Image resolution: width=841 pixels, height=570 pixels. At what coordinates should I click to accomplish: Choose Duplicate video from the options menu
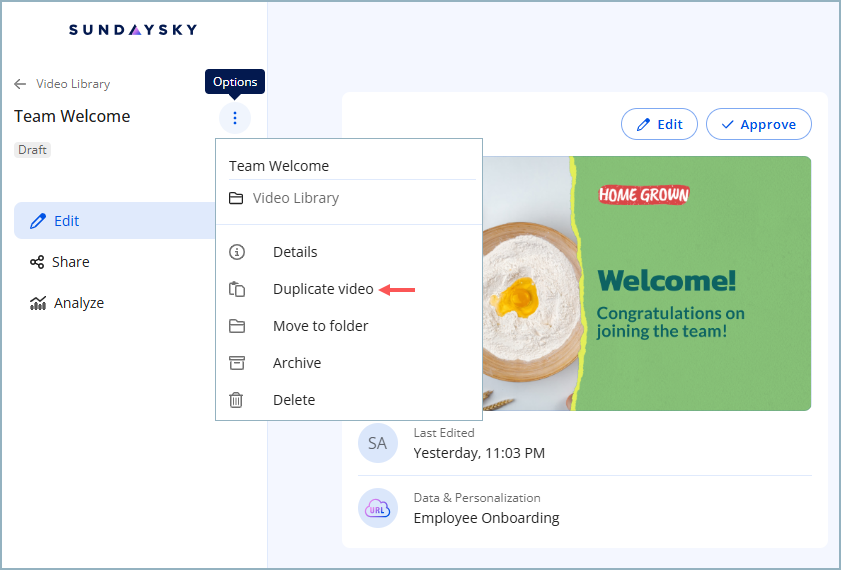coord(349,289)
